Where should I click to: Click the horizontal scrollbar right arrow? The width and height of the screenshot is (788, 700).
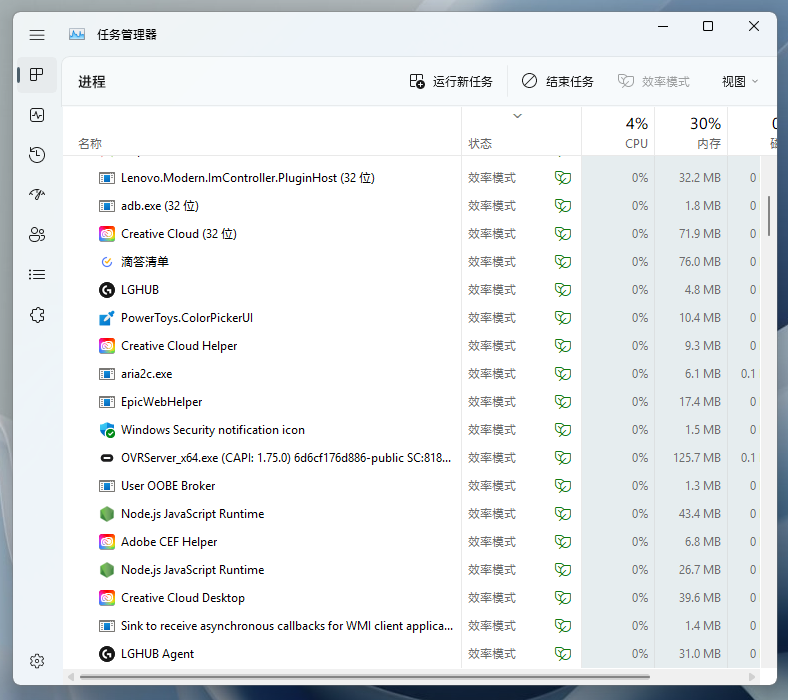click(752, 677)
